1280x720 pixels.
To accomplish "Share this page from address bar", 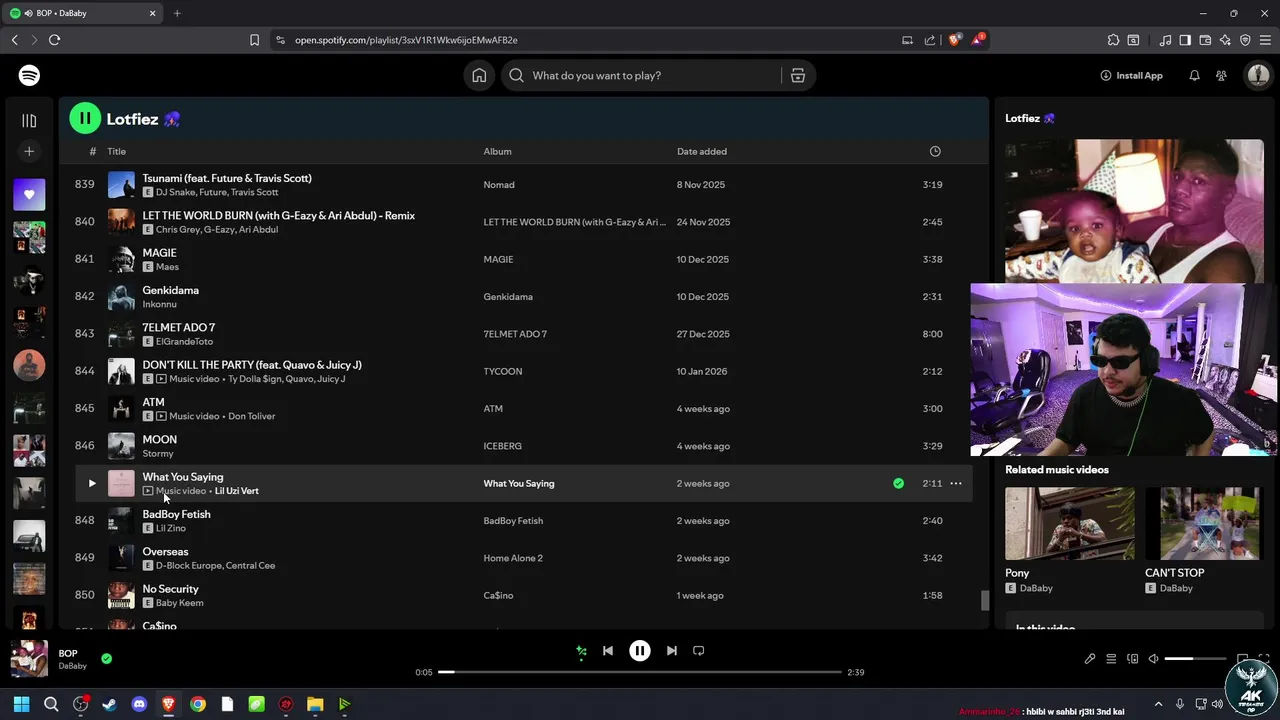I will [930, 40].
